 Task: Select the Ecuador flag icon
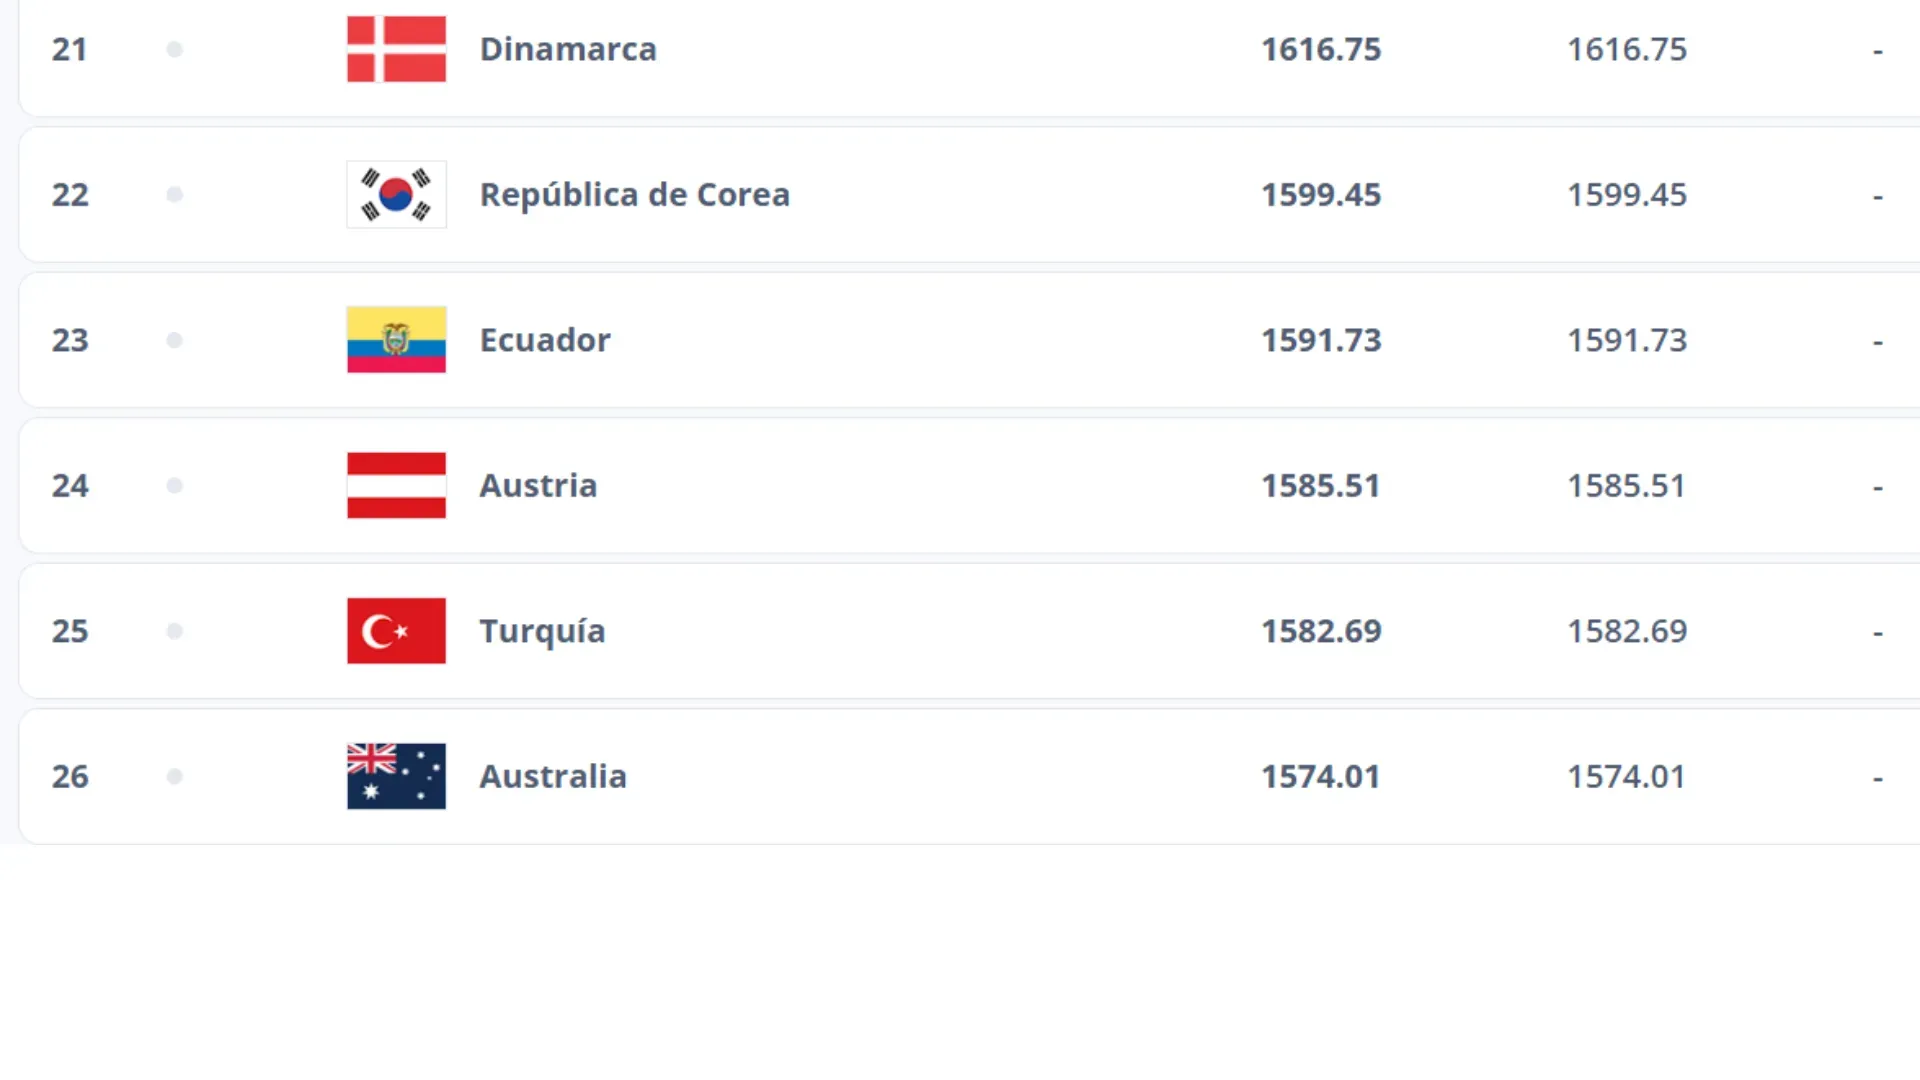tap(396, 340)
